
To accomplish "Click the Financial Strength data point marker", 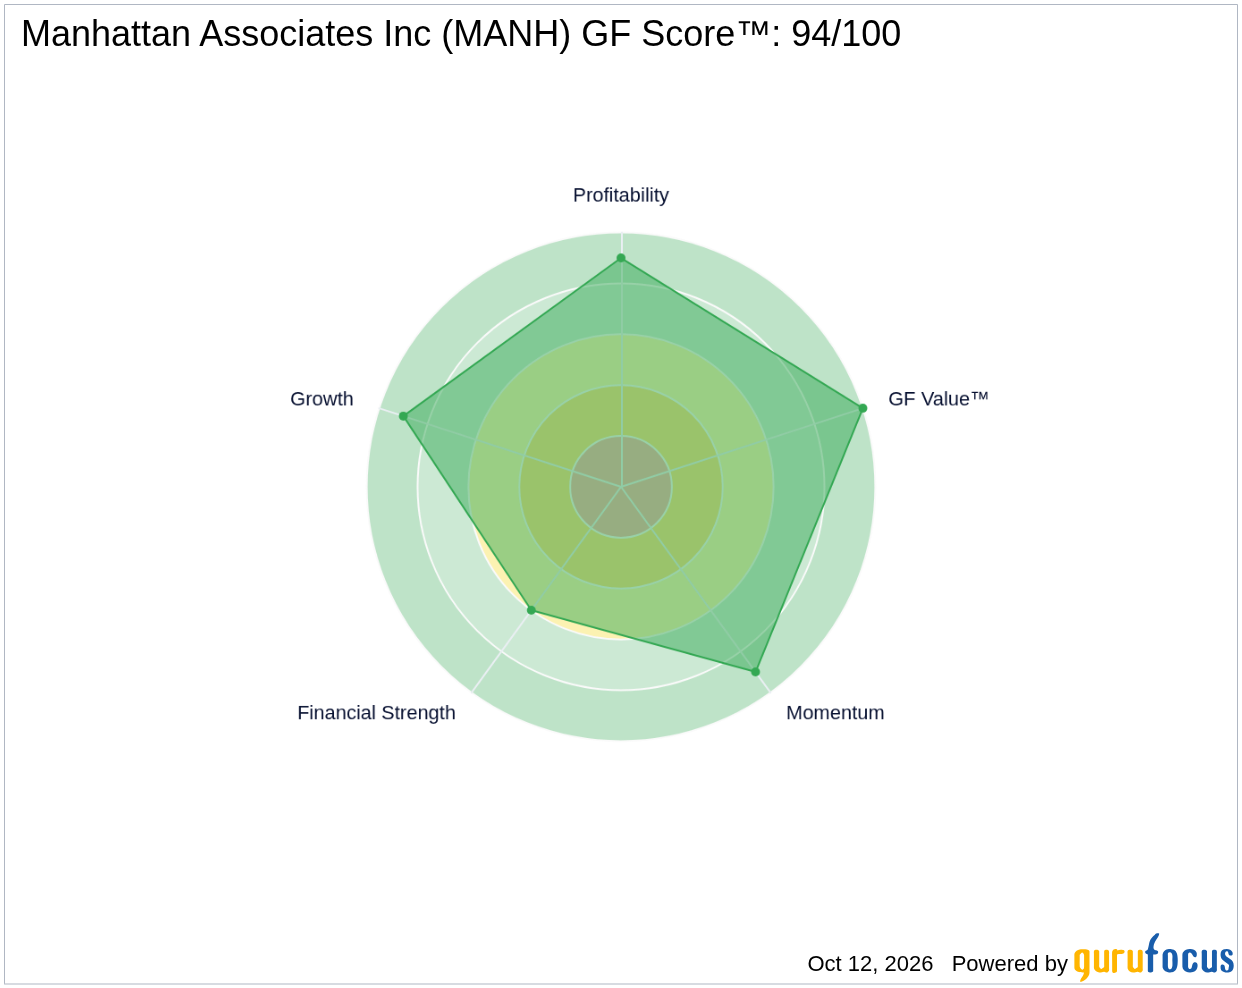I will click(531, 610).
